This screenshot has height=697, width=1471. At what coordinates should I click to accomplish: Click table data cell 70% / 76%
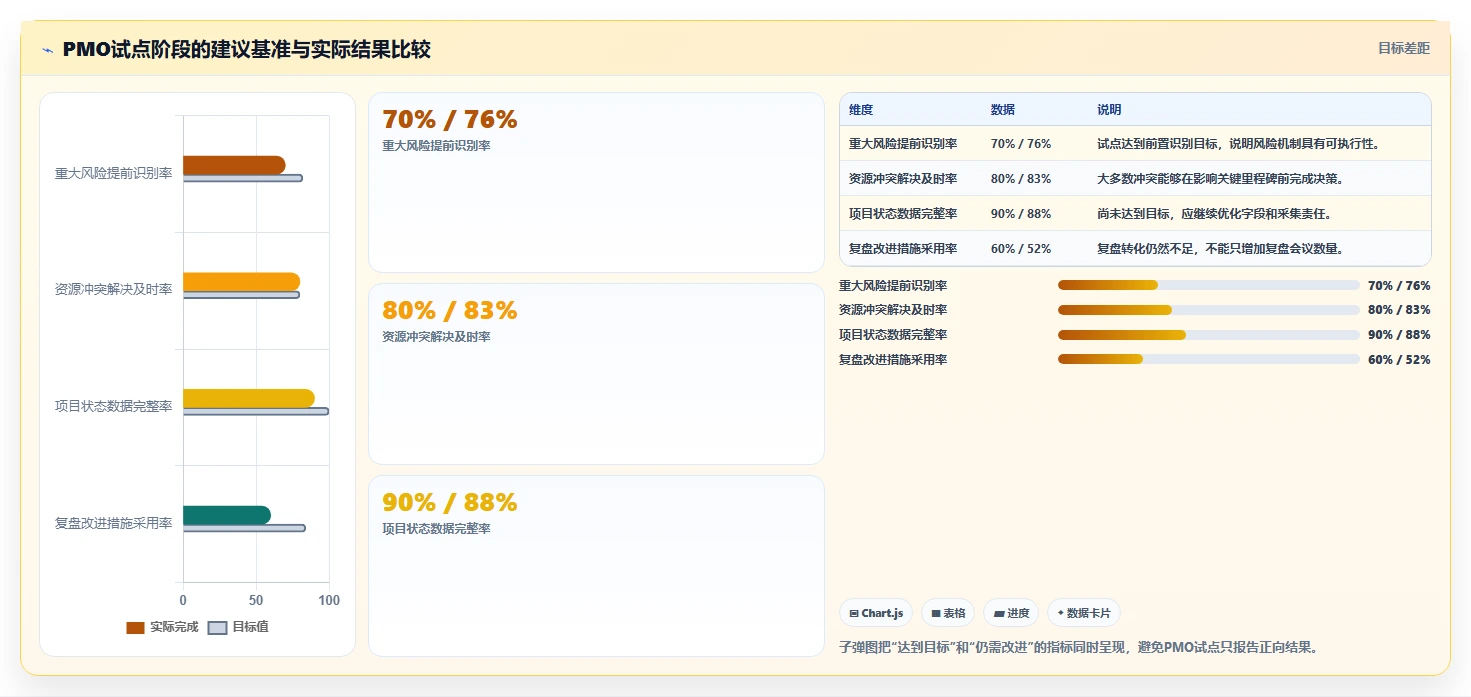coord(1021,144)
